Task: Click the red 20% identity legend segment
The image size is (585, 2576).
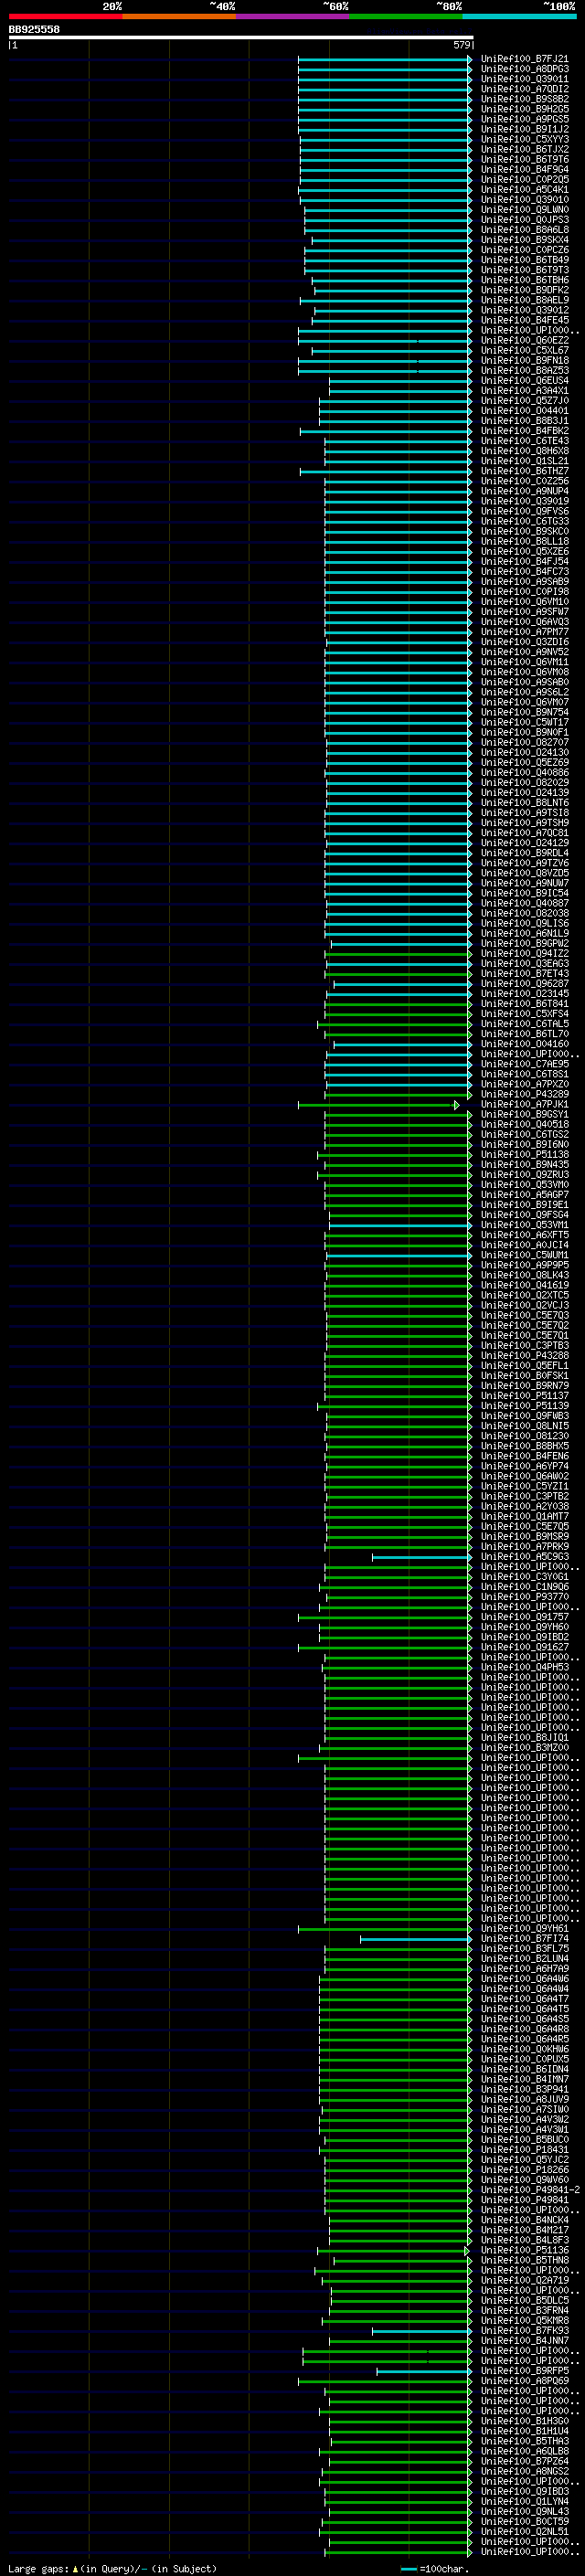Action: point(65,16)
